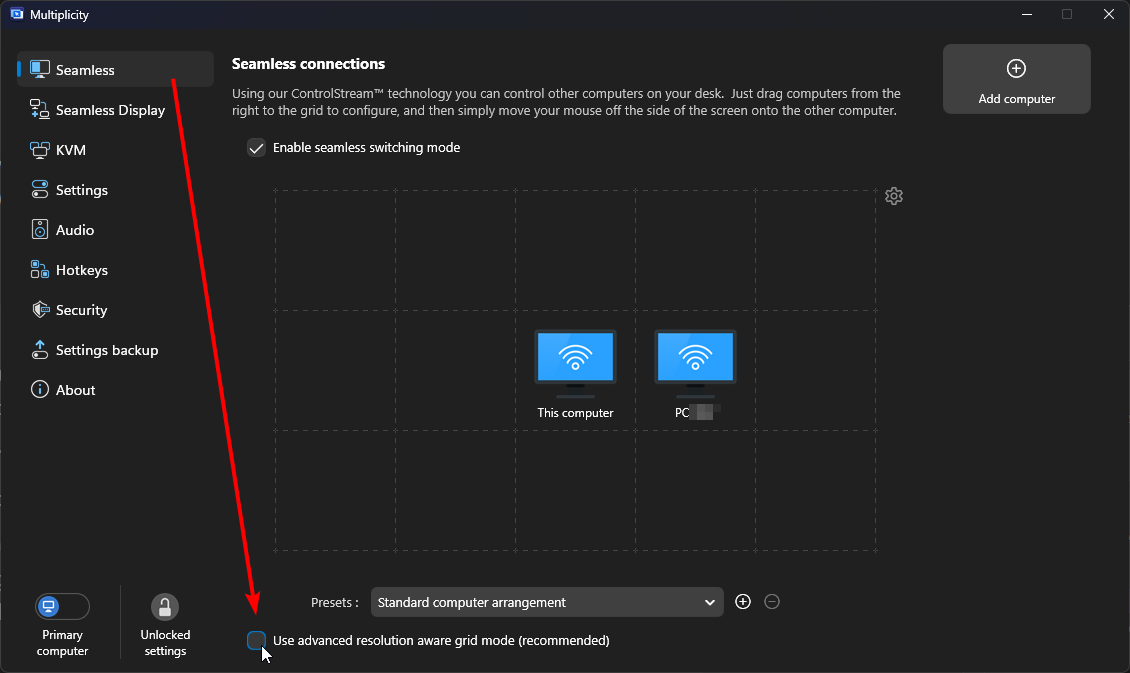The width and height of the screenshot is (1130, 673).
Task: Click the Unlocked settings padlock icon
Action: point(165,607)
